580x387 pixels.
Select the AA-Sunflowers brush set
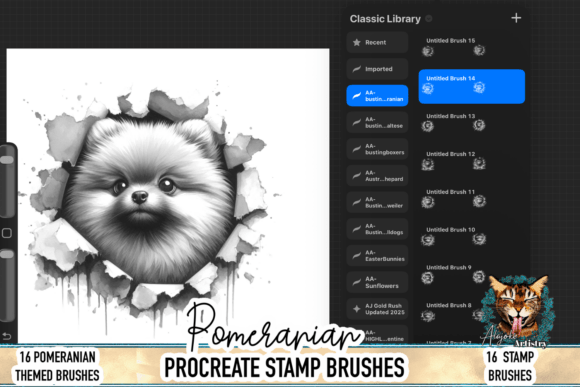[377, 282]
